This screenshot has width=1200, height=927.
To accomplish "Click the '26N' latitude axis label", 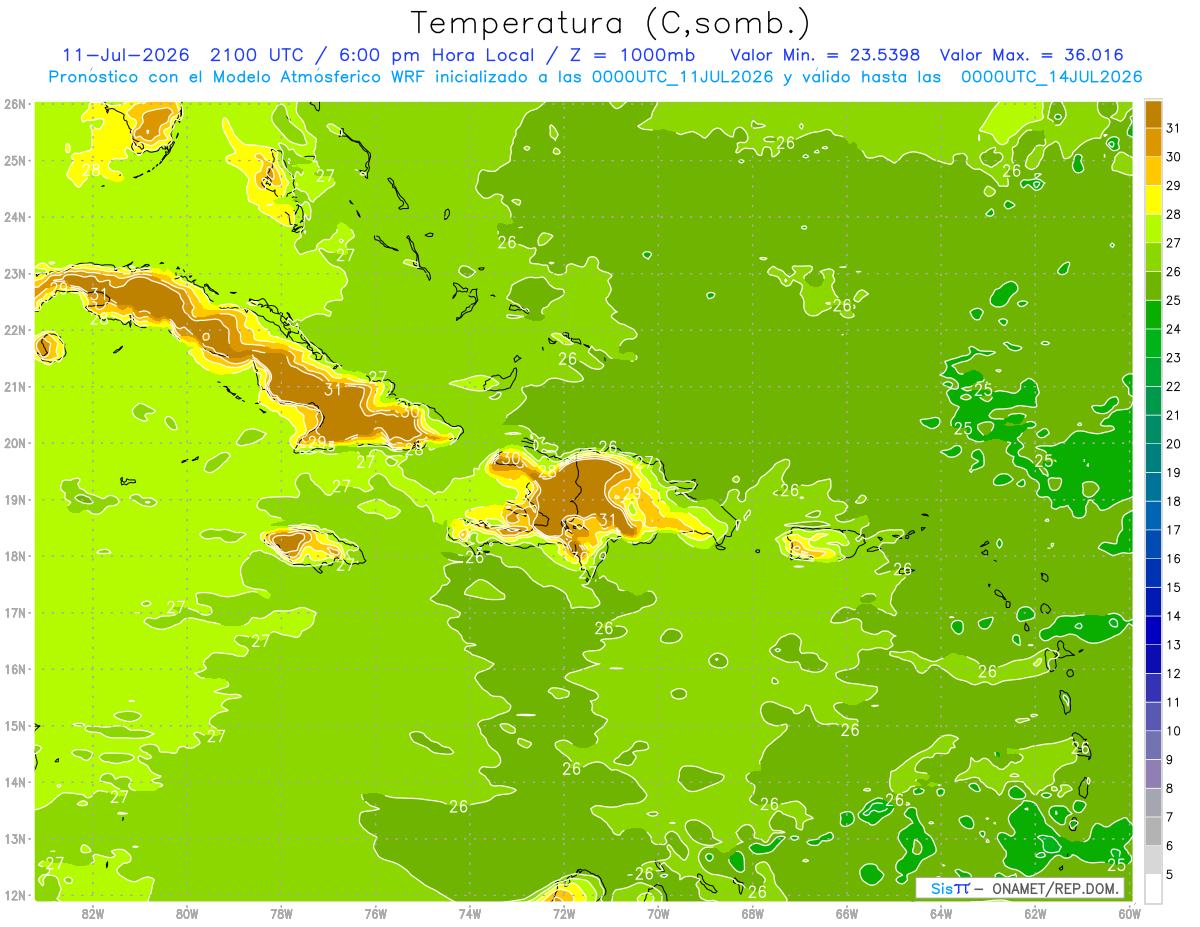I will [15, 104].
